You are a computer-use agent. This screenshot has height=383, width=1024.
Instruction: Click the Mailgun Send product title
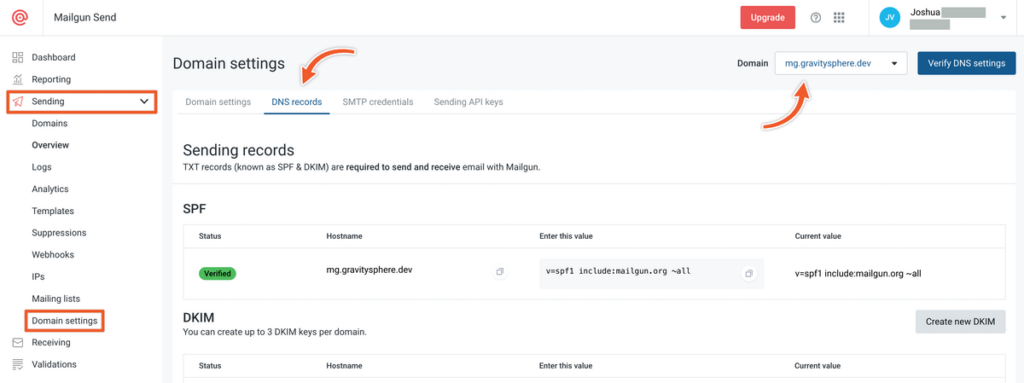point(85,18)
